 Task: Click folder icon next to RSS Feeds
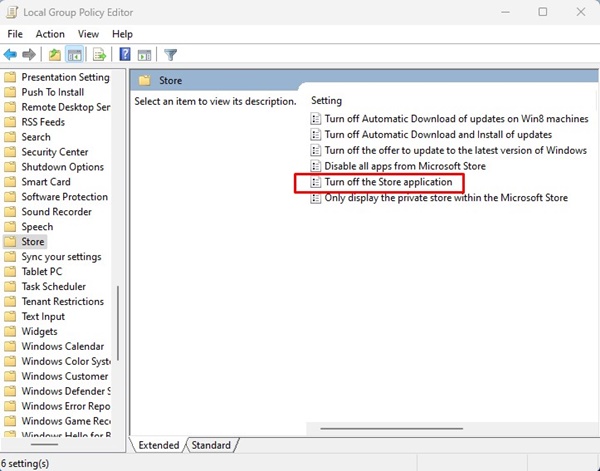tap(10, 122)
